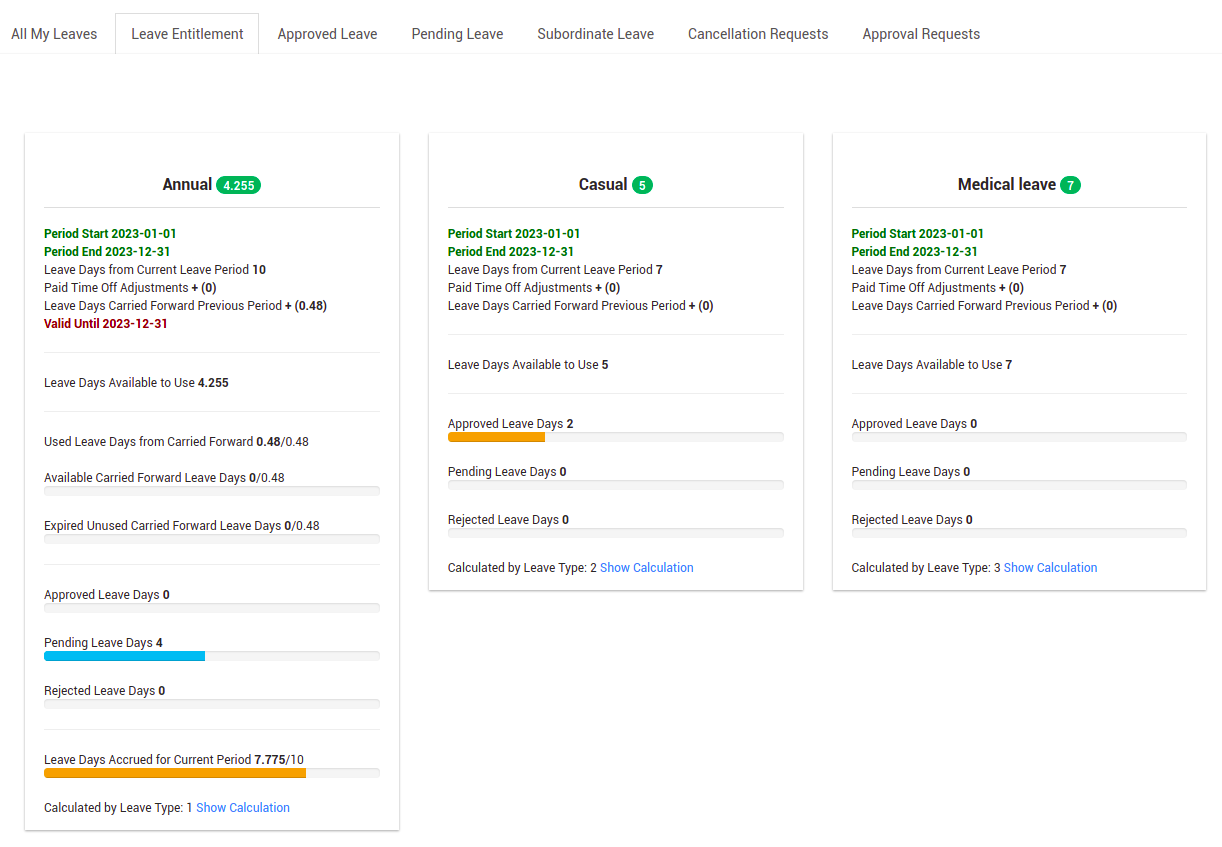The height and width of the screenshot is (847, 1222).
Task: Click Casual 'Rejected Leave Days 0' text
Action: (x=508, y=520)
